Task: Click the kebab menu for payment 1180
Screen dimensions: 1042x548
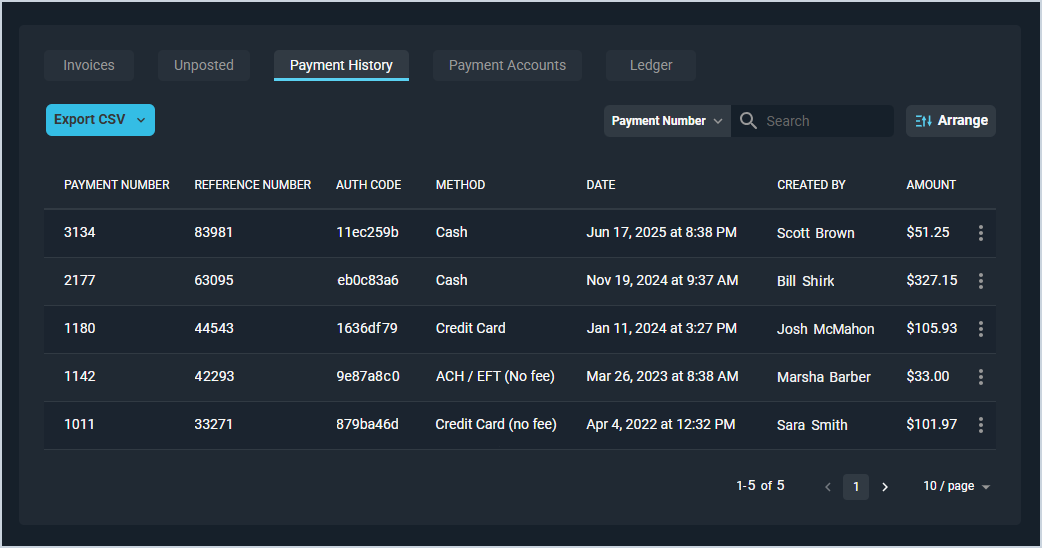Action: [x=980, y=329]
